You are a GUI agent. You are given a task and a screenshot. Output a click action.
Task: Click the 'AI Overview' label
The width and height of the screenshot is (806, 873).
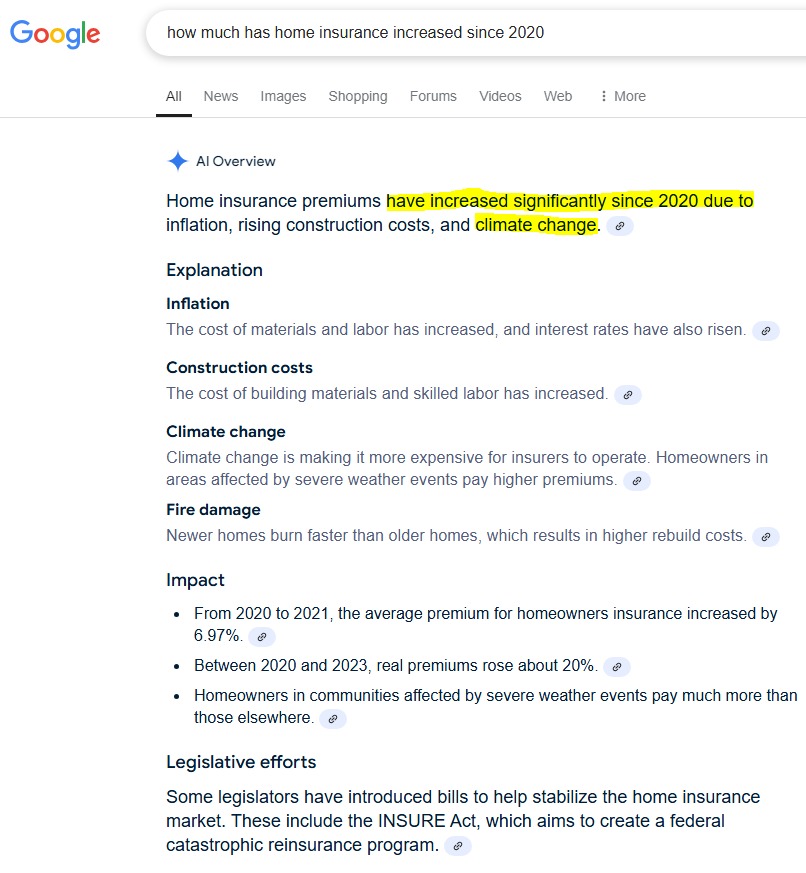coord(236,161)
